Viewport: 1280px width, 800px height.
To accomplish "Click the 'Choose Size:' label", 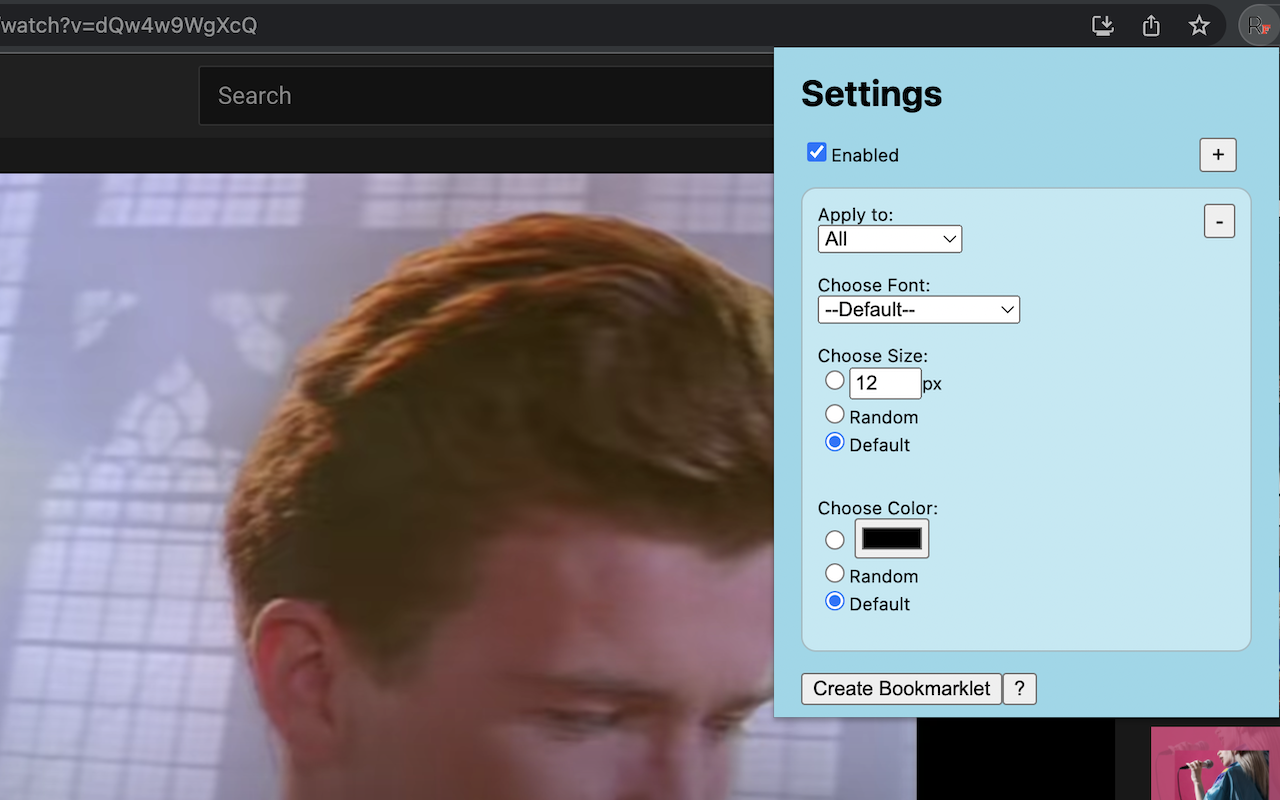I will click(873, 356).
